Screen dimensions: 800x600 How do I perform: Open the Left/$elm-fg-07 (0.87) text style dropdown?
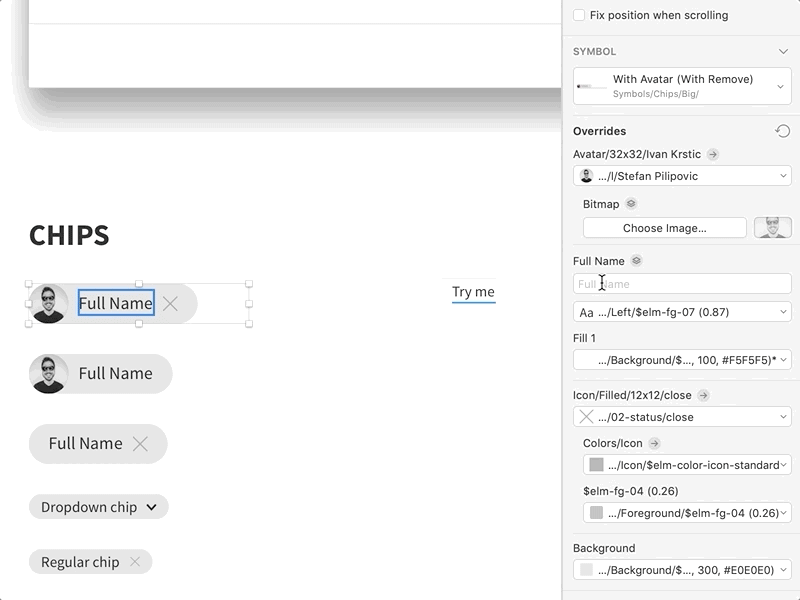(682, 312)
